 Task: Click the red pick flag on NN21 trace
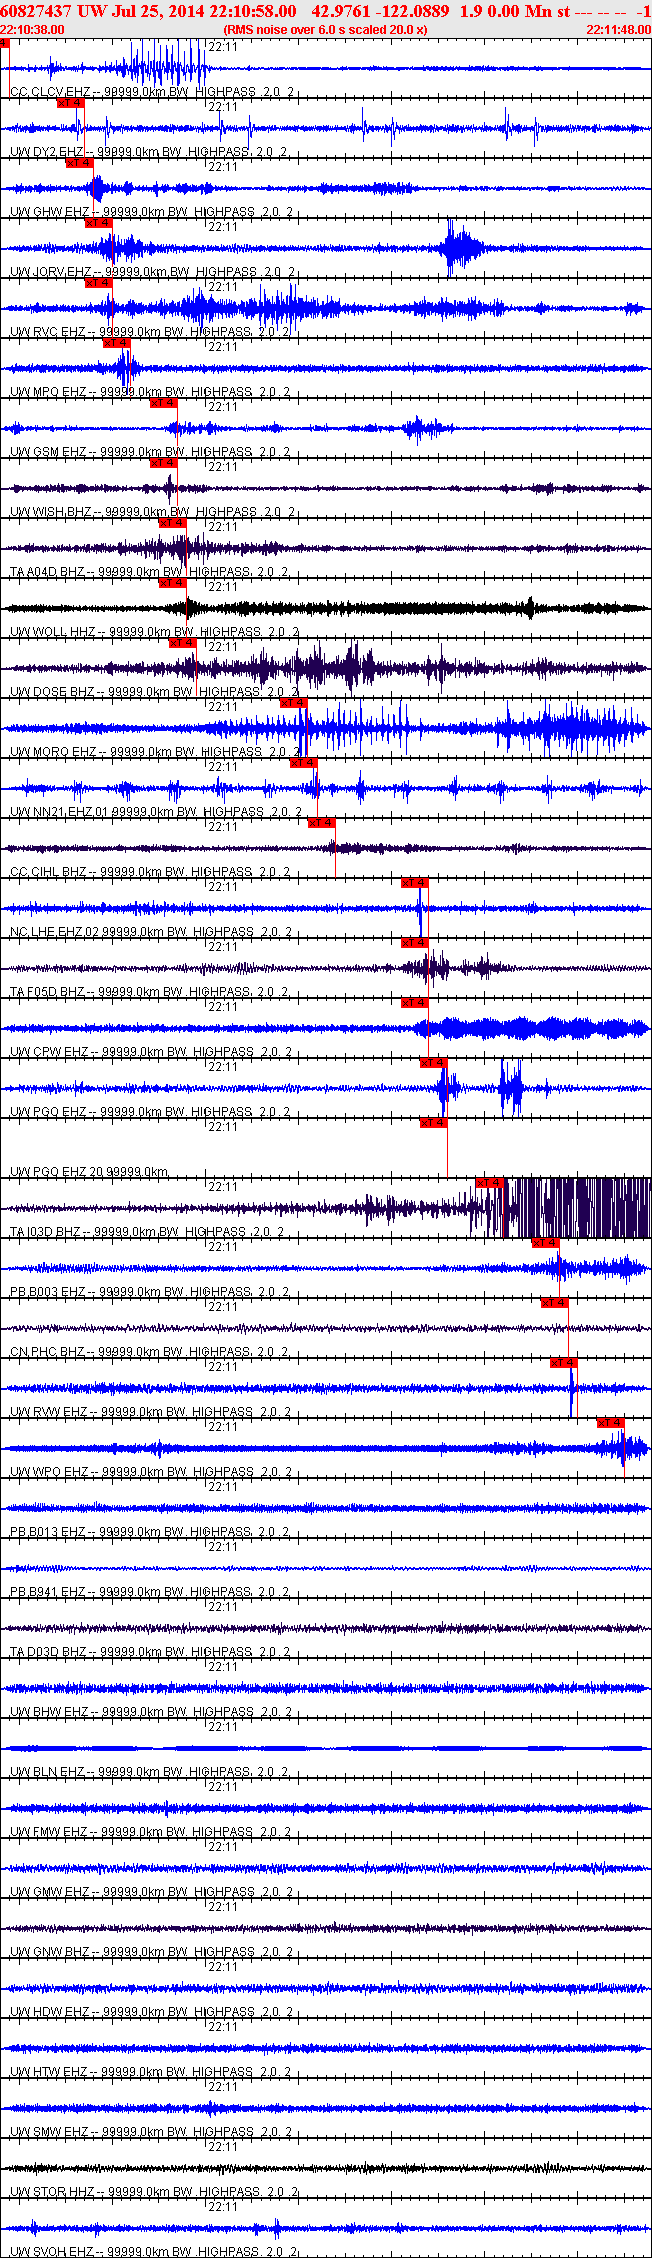pos(303,763)
